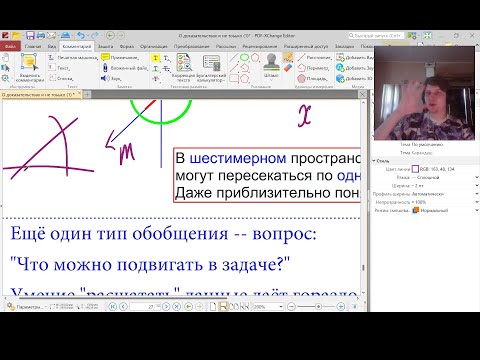
Task: Collapse the Style section in properties pane
Action: click(374, 161)
